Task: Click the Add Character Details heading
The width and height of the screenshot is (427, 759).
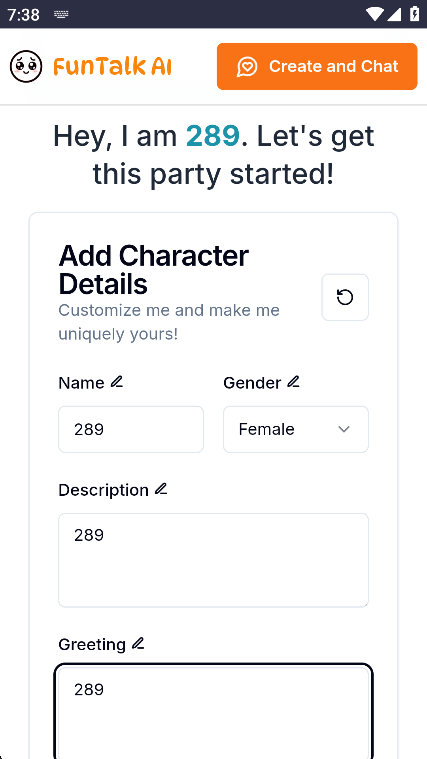Action: point(154,270)
